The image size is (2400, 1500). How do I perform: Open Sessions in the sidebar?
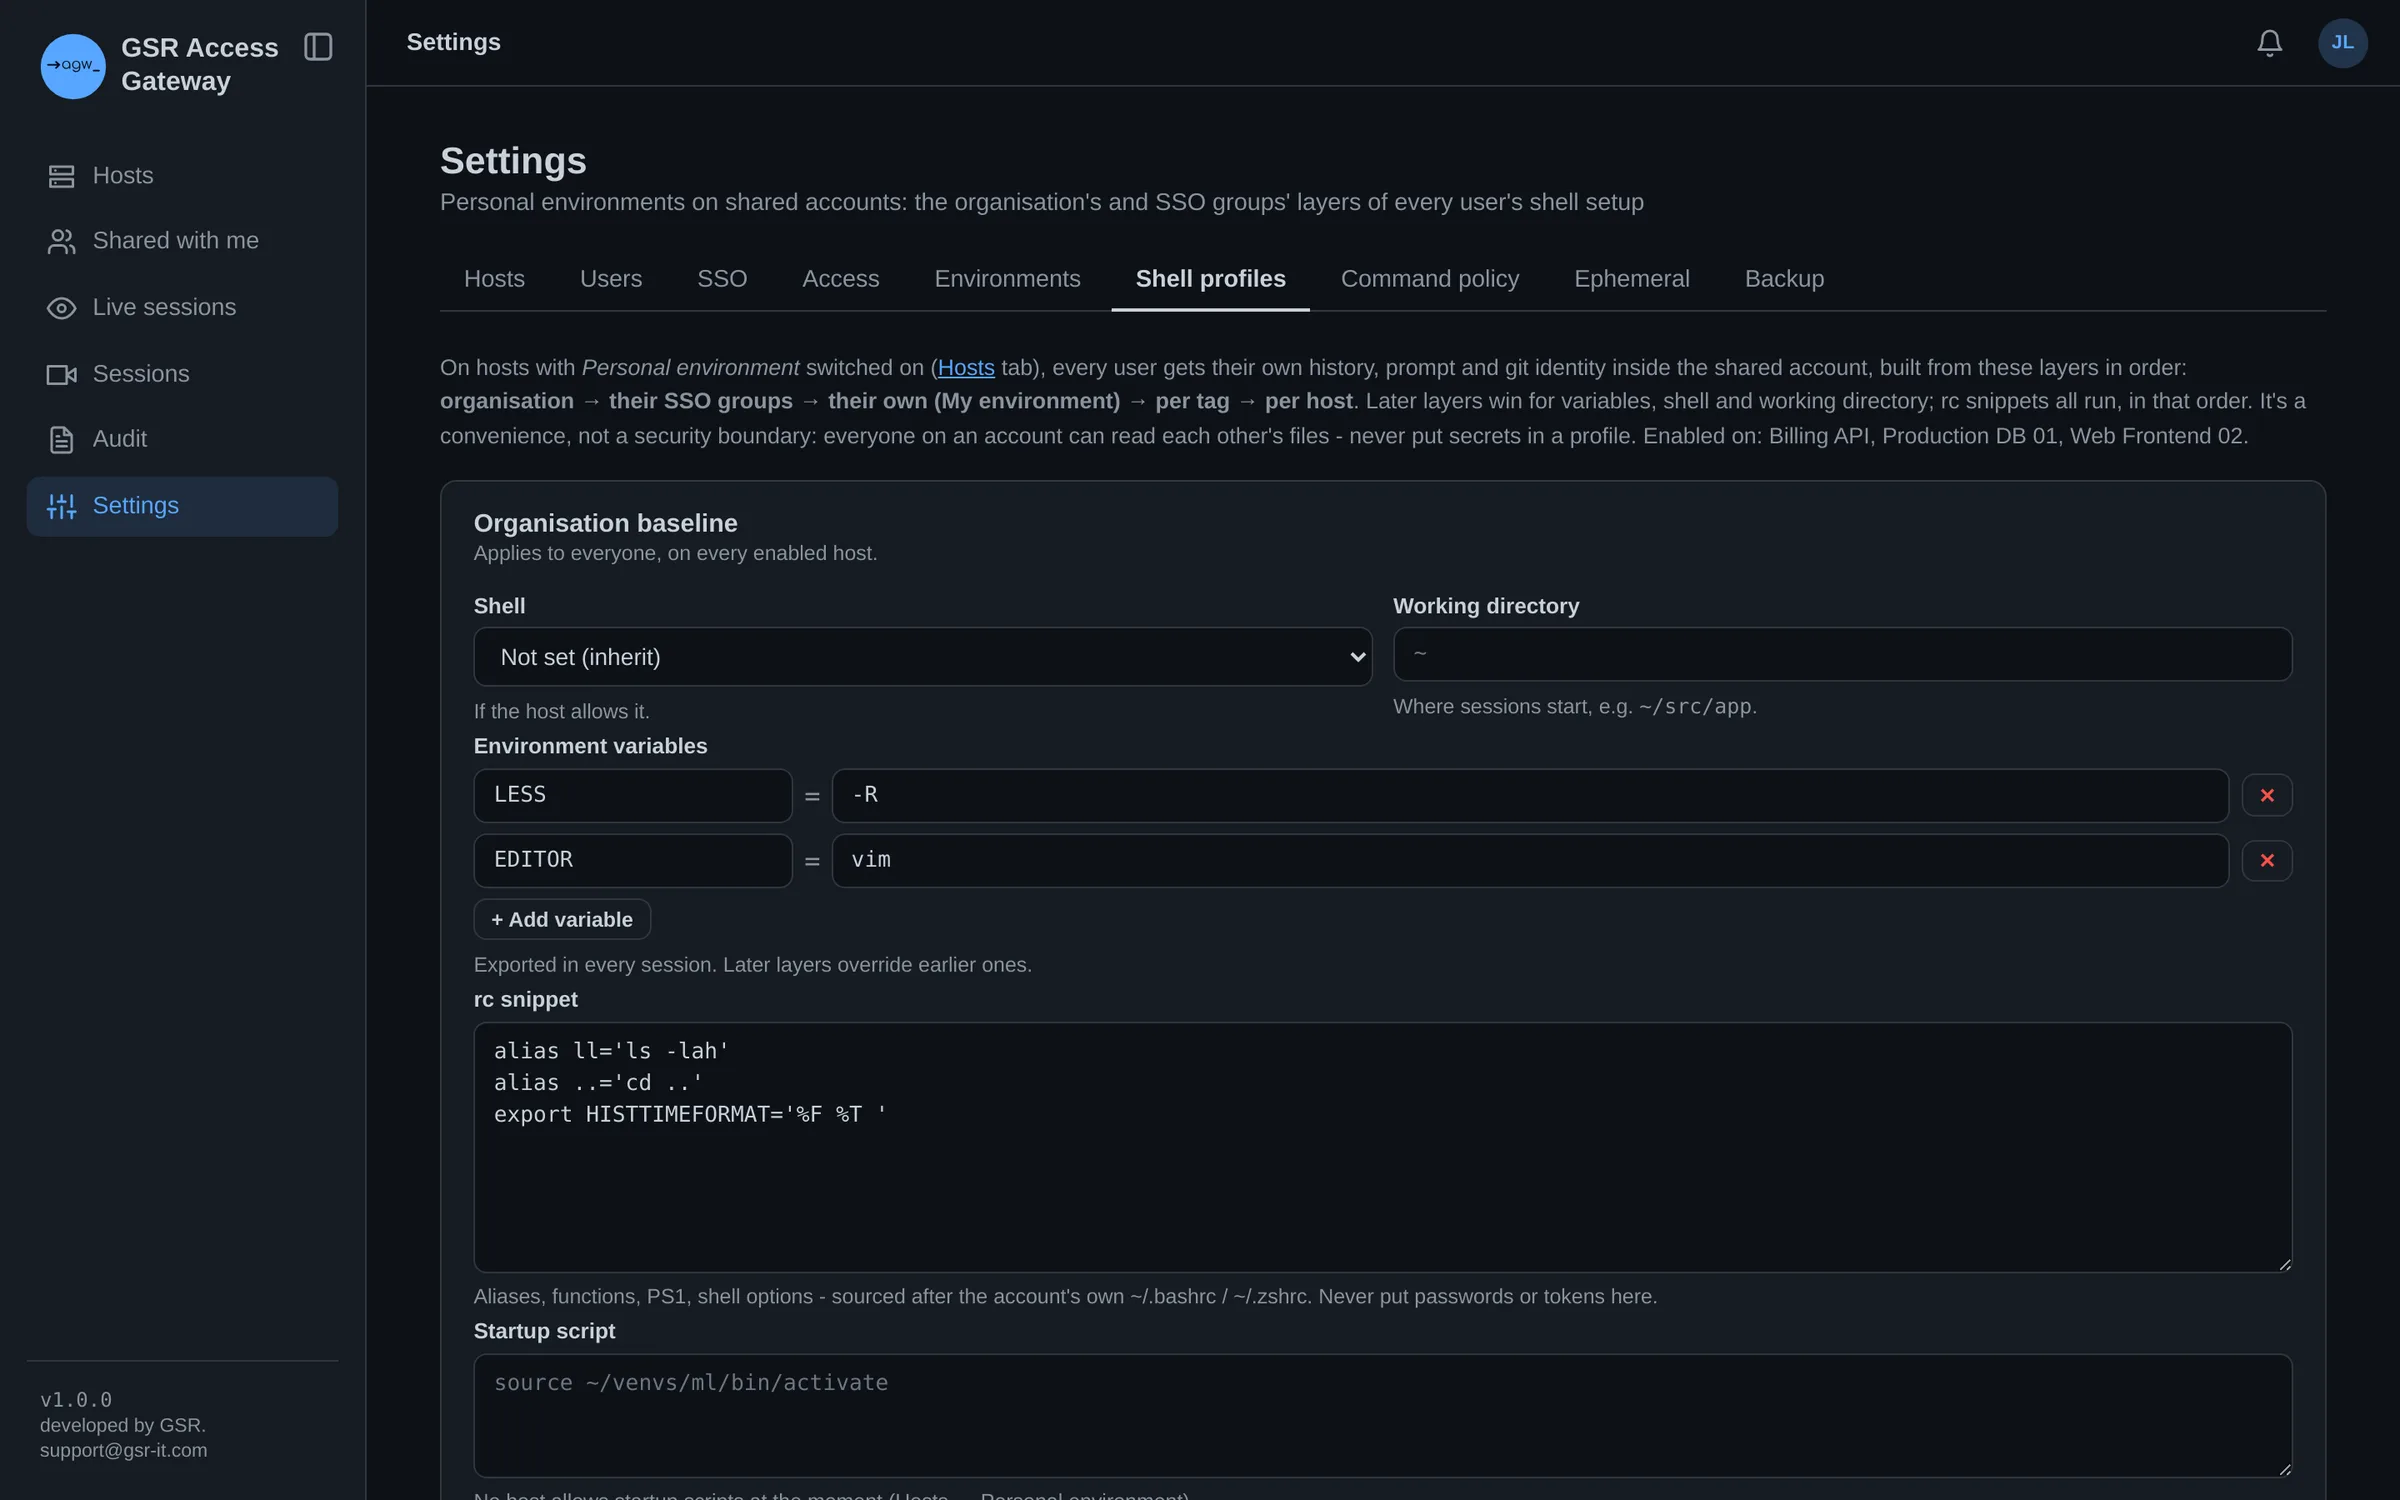182,374
